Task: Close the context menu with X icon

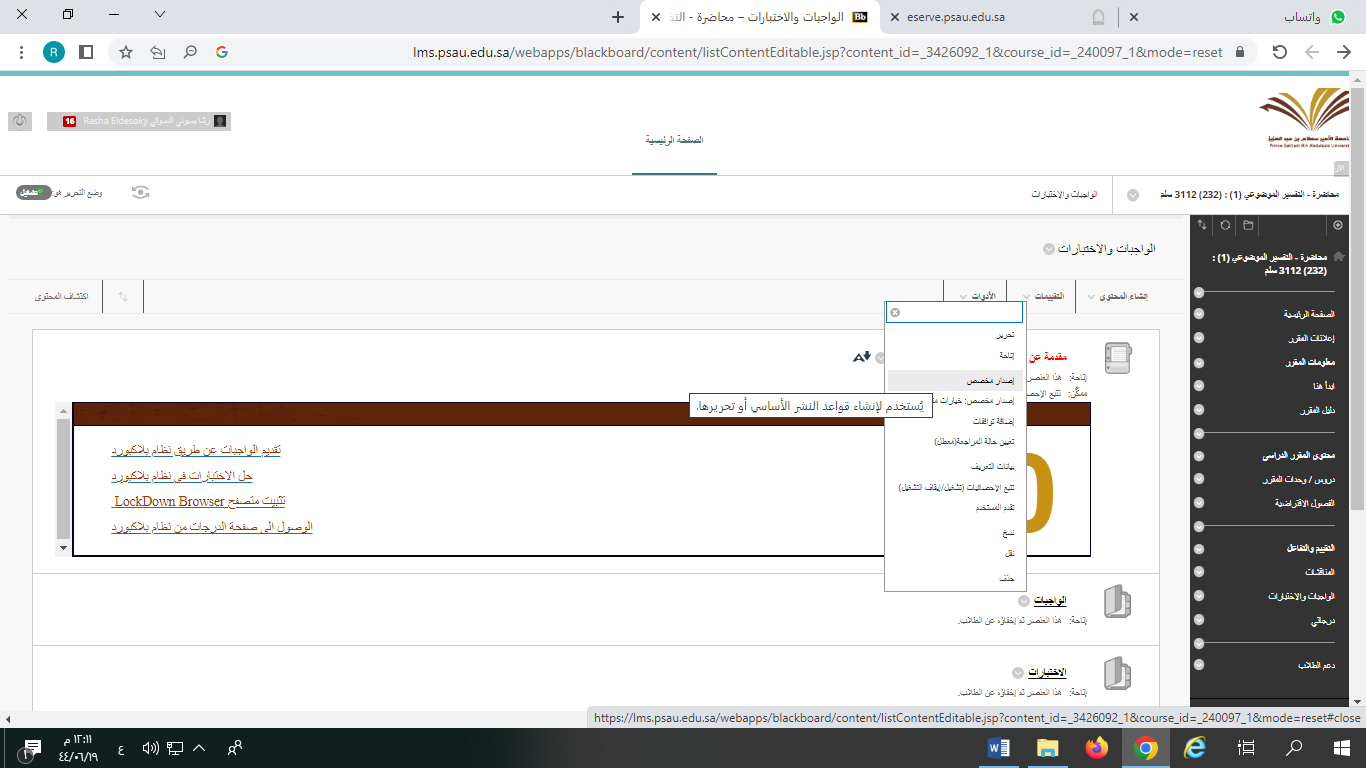Action: 895,312
